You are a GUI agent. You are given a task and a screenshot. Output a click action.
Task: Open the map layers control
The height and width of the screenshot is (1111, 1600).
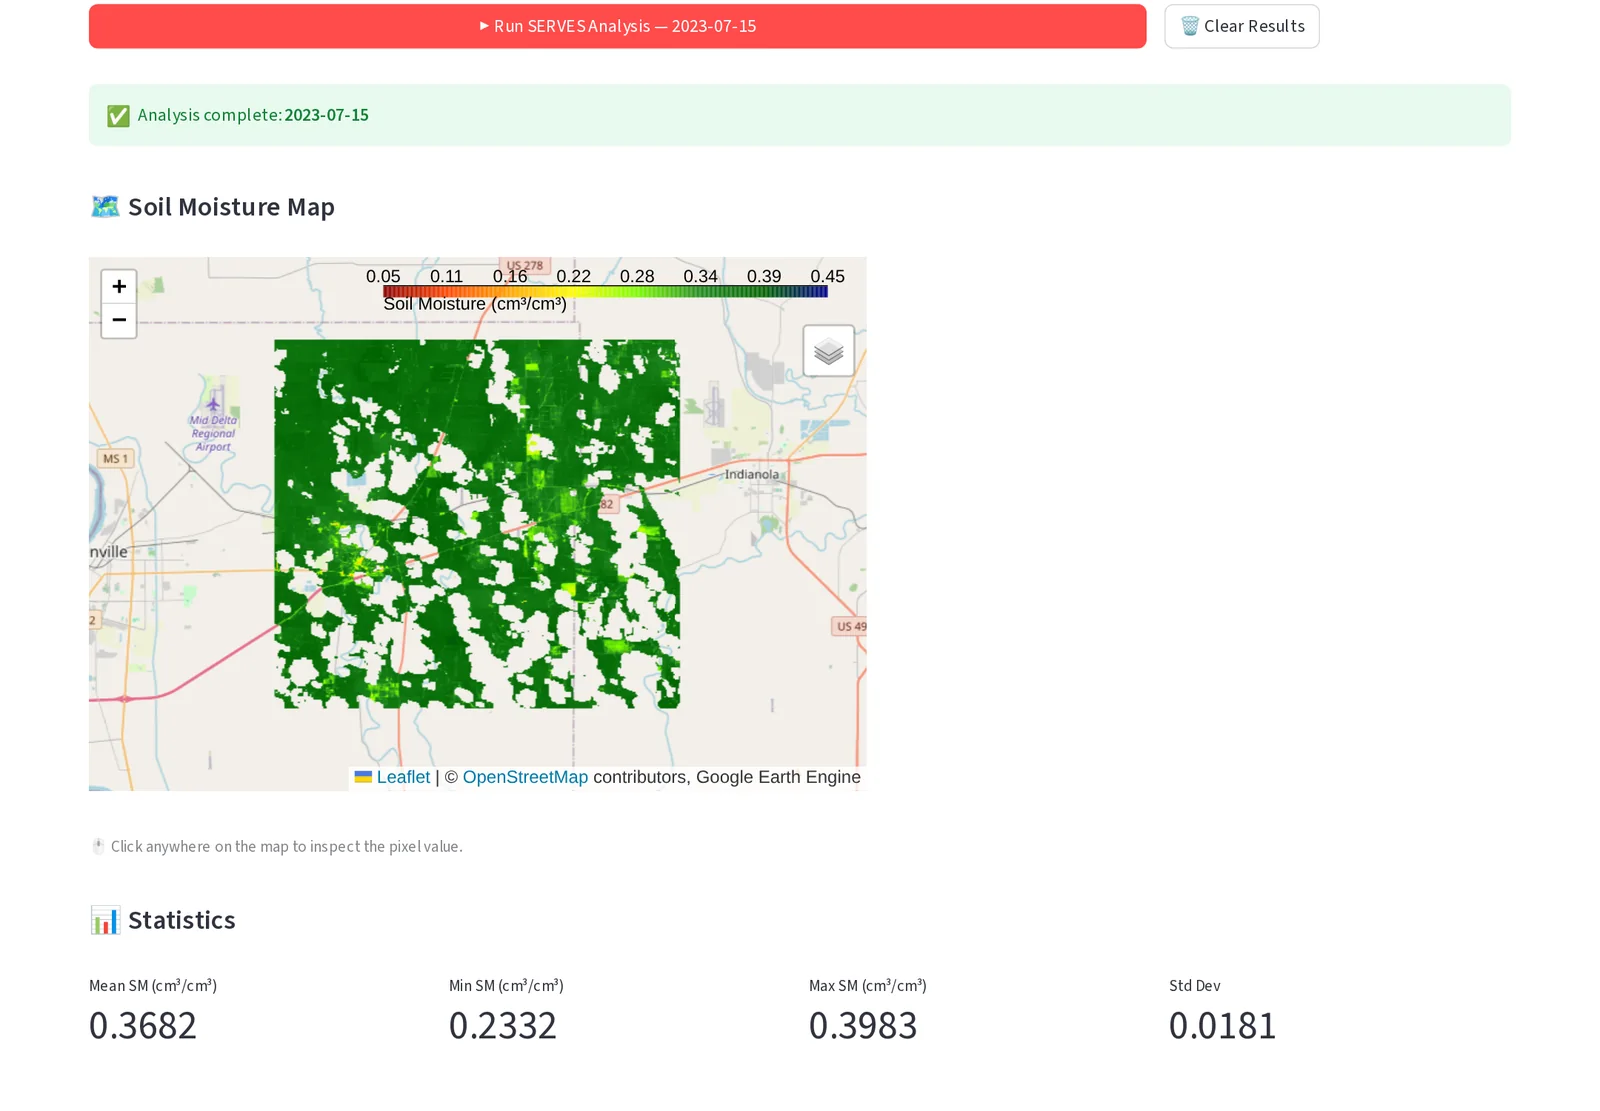tap(828, 351)
